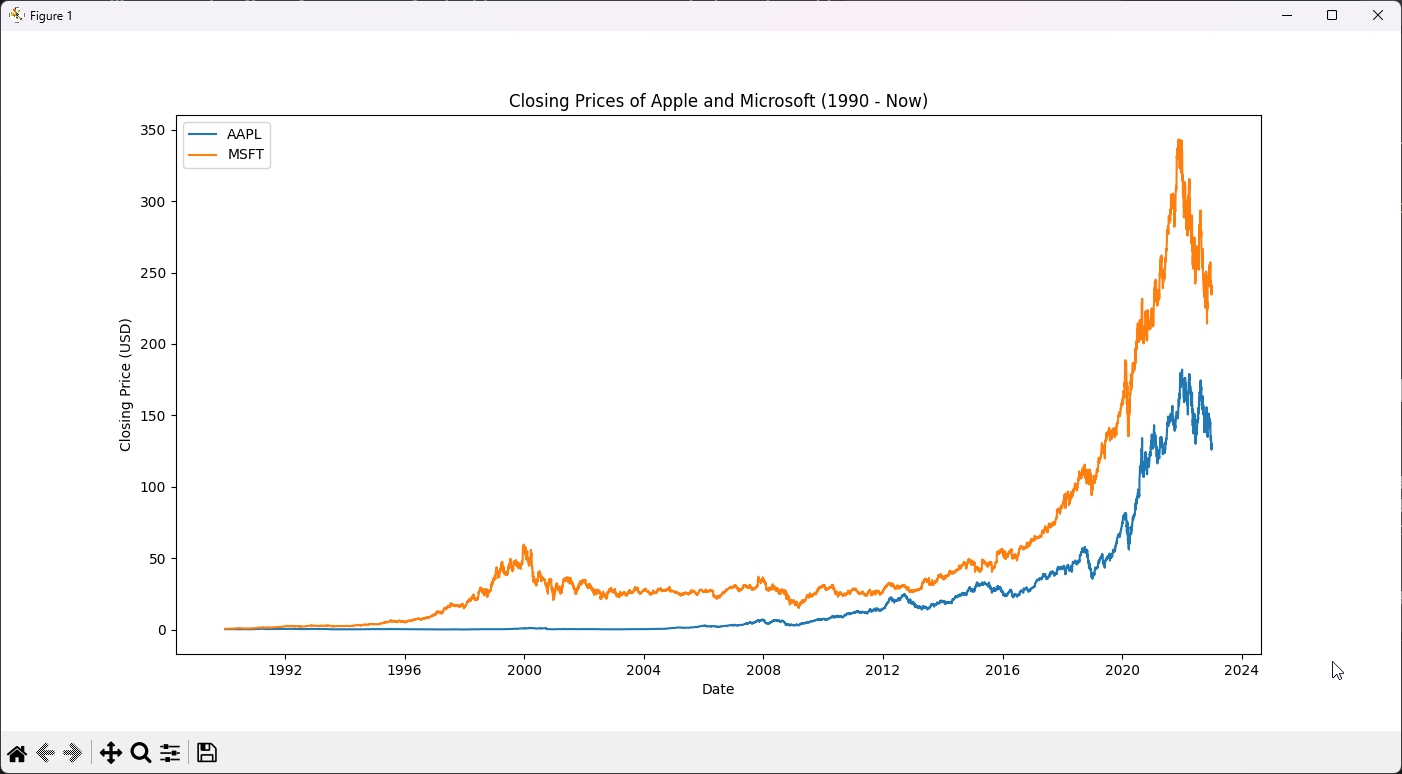
Task: Save the figure with the floppy disk icon
Action: [x=207, y=753]
